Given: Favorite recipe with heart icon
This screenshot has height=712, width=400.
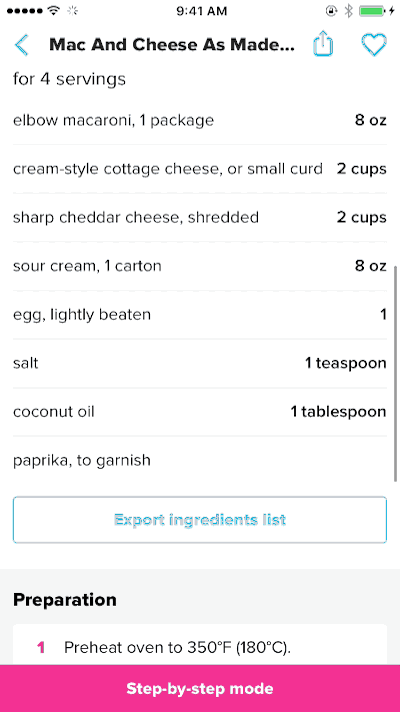Looking at the screenshot, I should (x=374, y=45).
